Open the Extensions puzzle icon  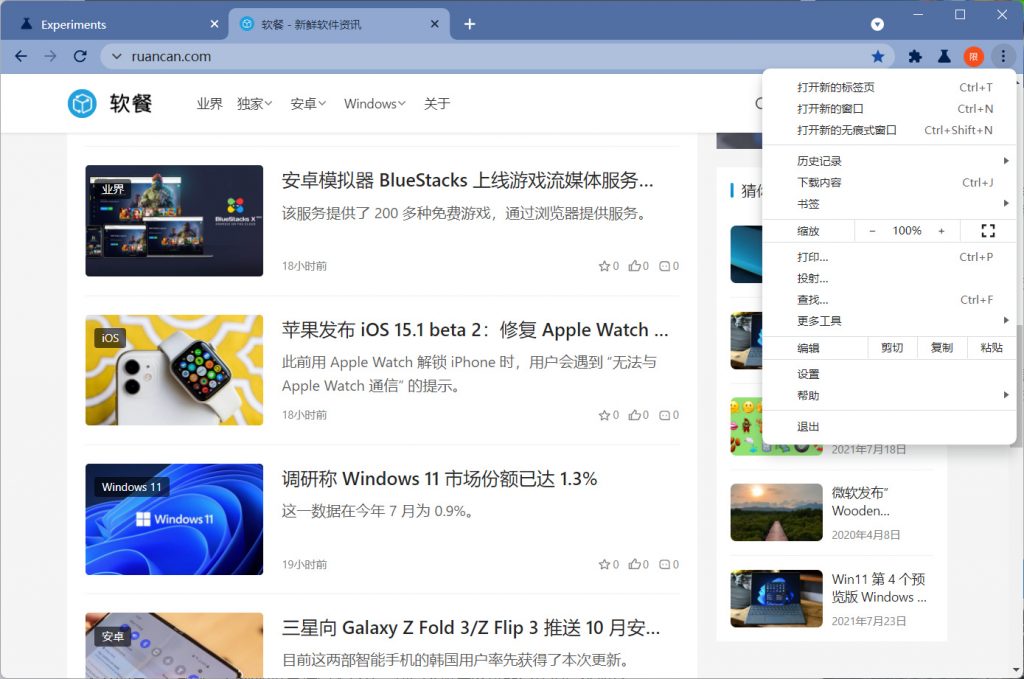point(914,57)
